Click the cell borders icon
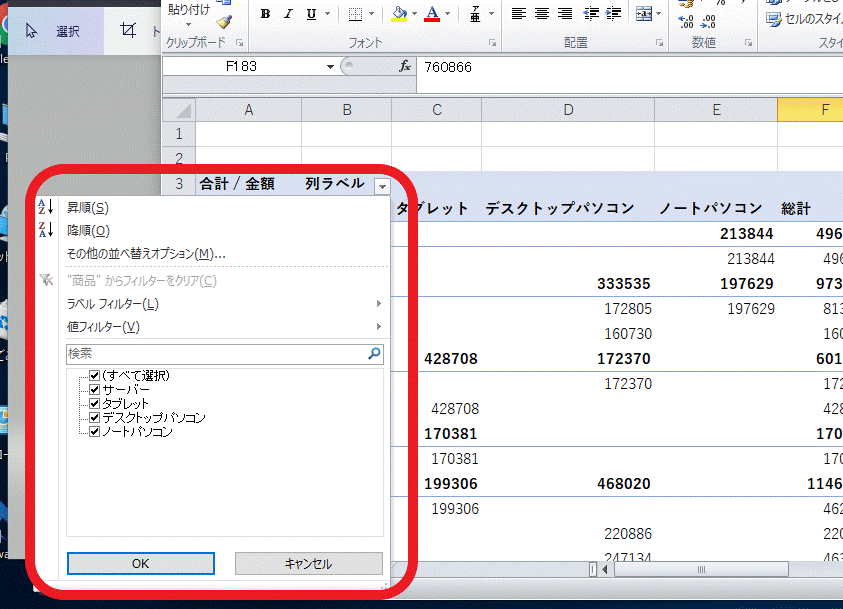The width and height of the screenshot is (843, 609). point(355,14)
